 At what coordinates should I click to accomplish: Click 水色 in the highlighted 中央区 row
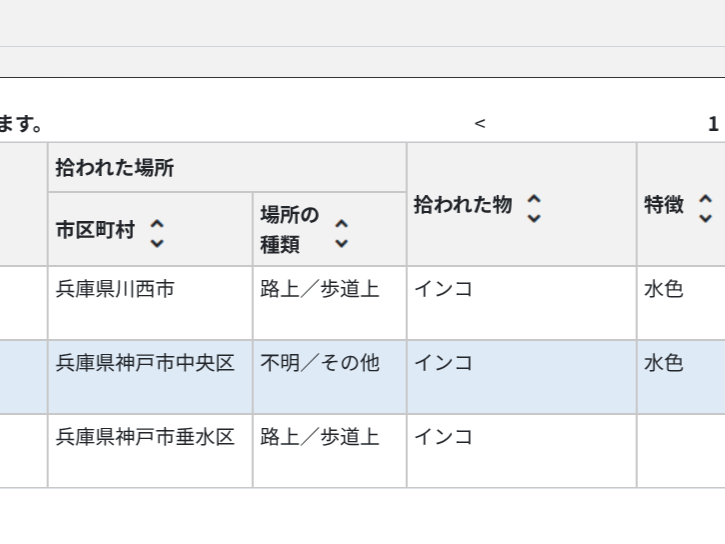(x=664, y=364)
